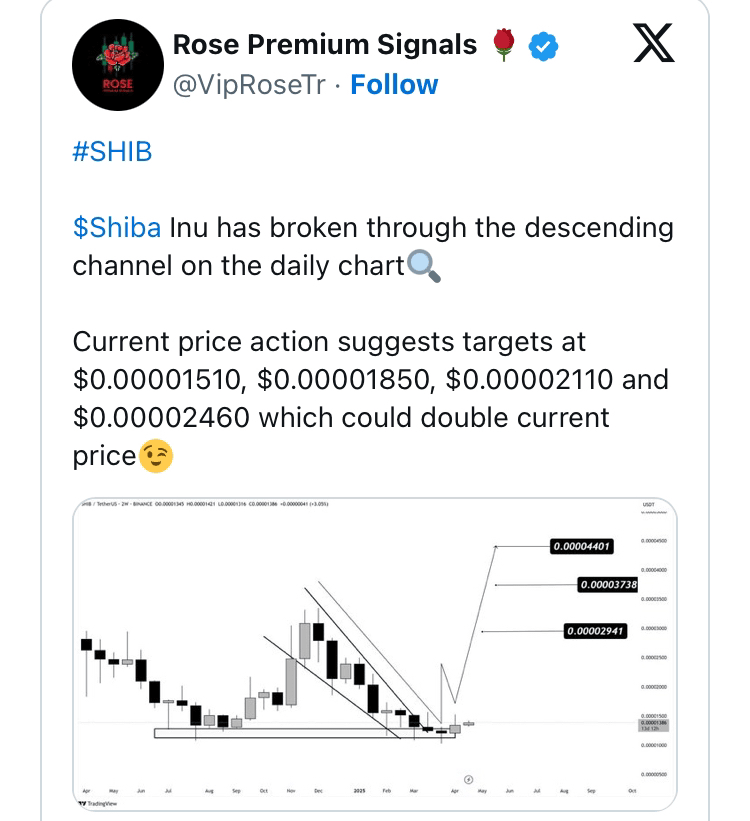Follow the VipRoseTr account
Viewport: 750px width, 821px height.
[x=394, y=85]
